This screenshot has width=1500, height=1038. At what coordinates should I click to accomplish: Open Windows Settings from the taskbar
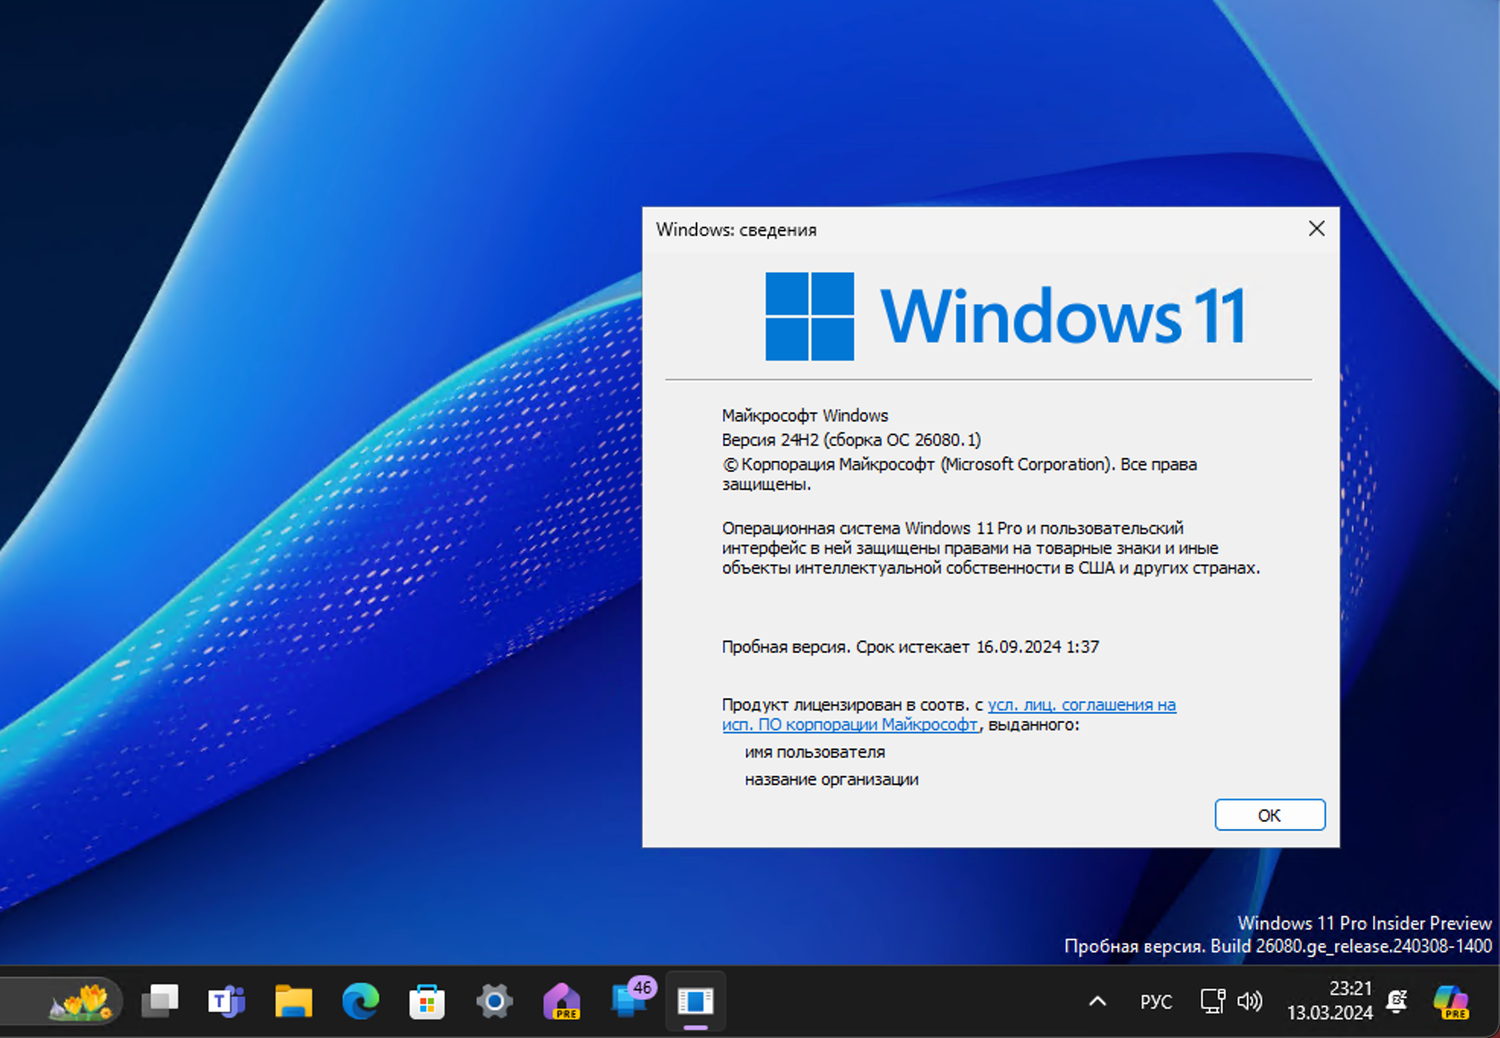point(494,1001)
